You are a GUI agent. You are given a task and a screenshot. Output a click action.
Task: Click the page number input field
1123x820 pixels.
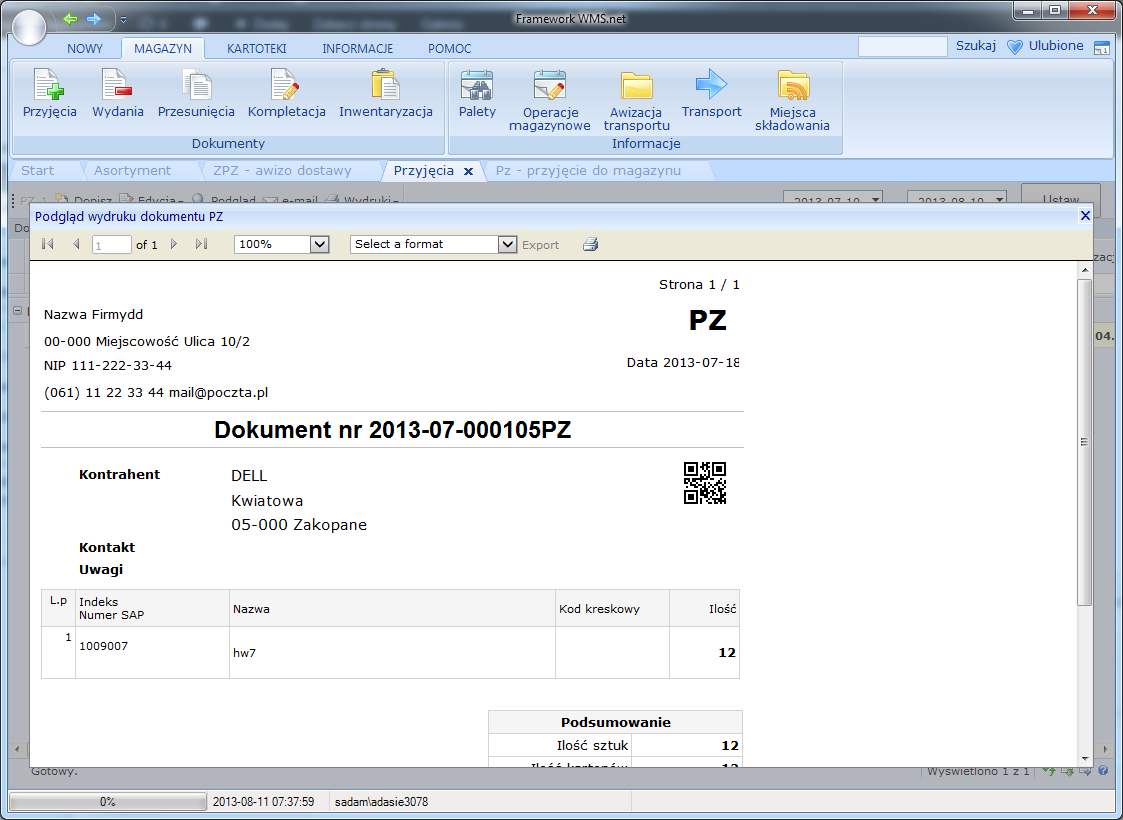(x=112, y=245)
